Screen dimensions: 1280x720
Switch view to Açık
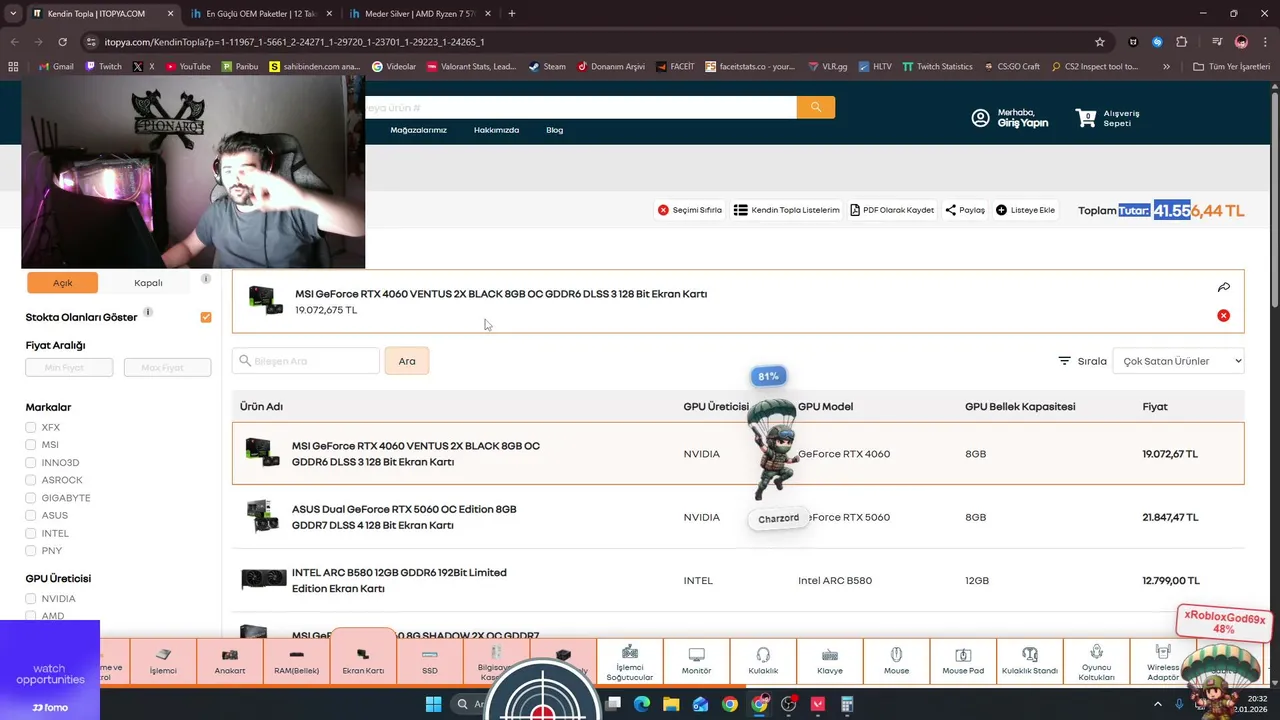point(62,283)
